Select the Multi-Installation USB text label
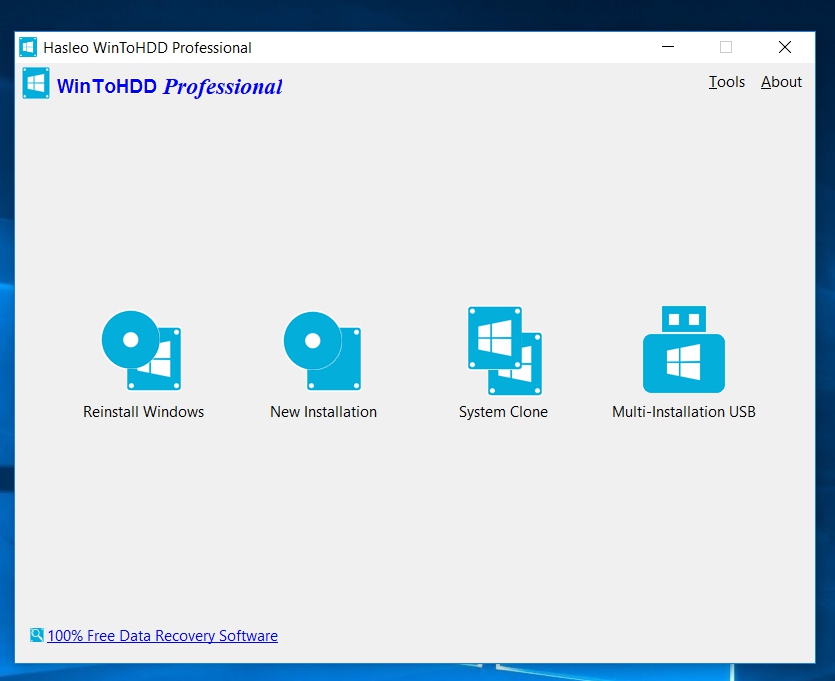 click(684, 412)
